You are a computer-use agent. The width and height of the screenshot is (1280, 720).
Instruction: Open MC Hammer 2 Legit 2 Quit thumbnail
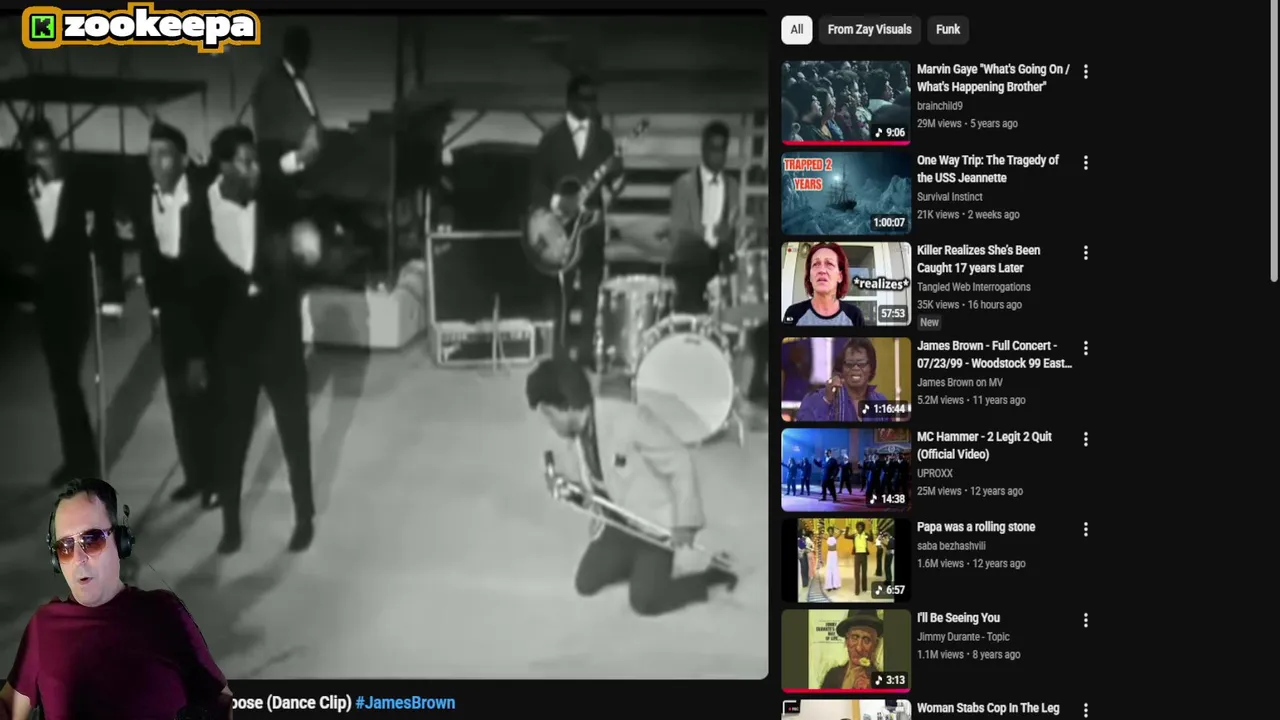[x=846, y=470]
